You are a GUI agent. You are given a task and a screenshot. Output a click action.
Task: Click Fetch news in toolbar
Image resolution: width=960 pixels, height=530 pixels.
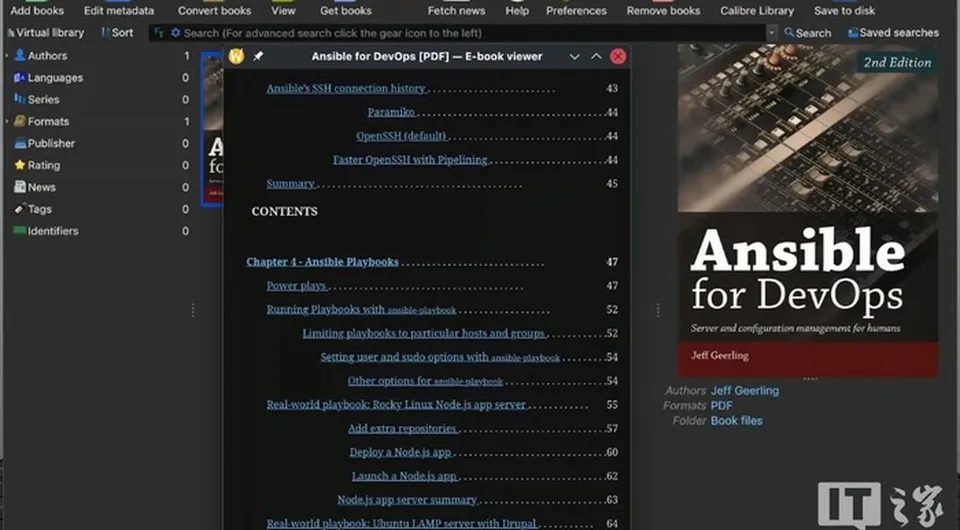point(456,10)
